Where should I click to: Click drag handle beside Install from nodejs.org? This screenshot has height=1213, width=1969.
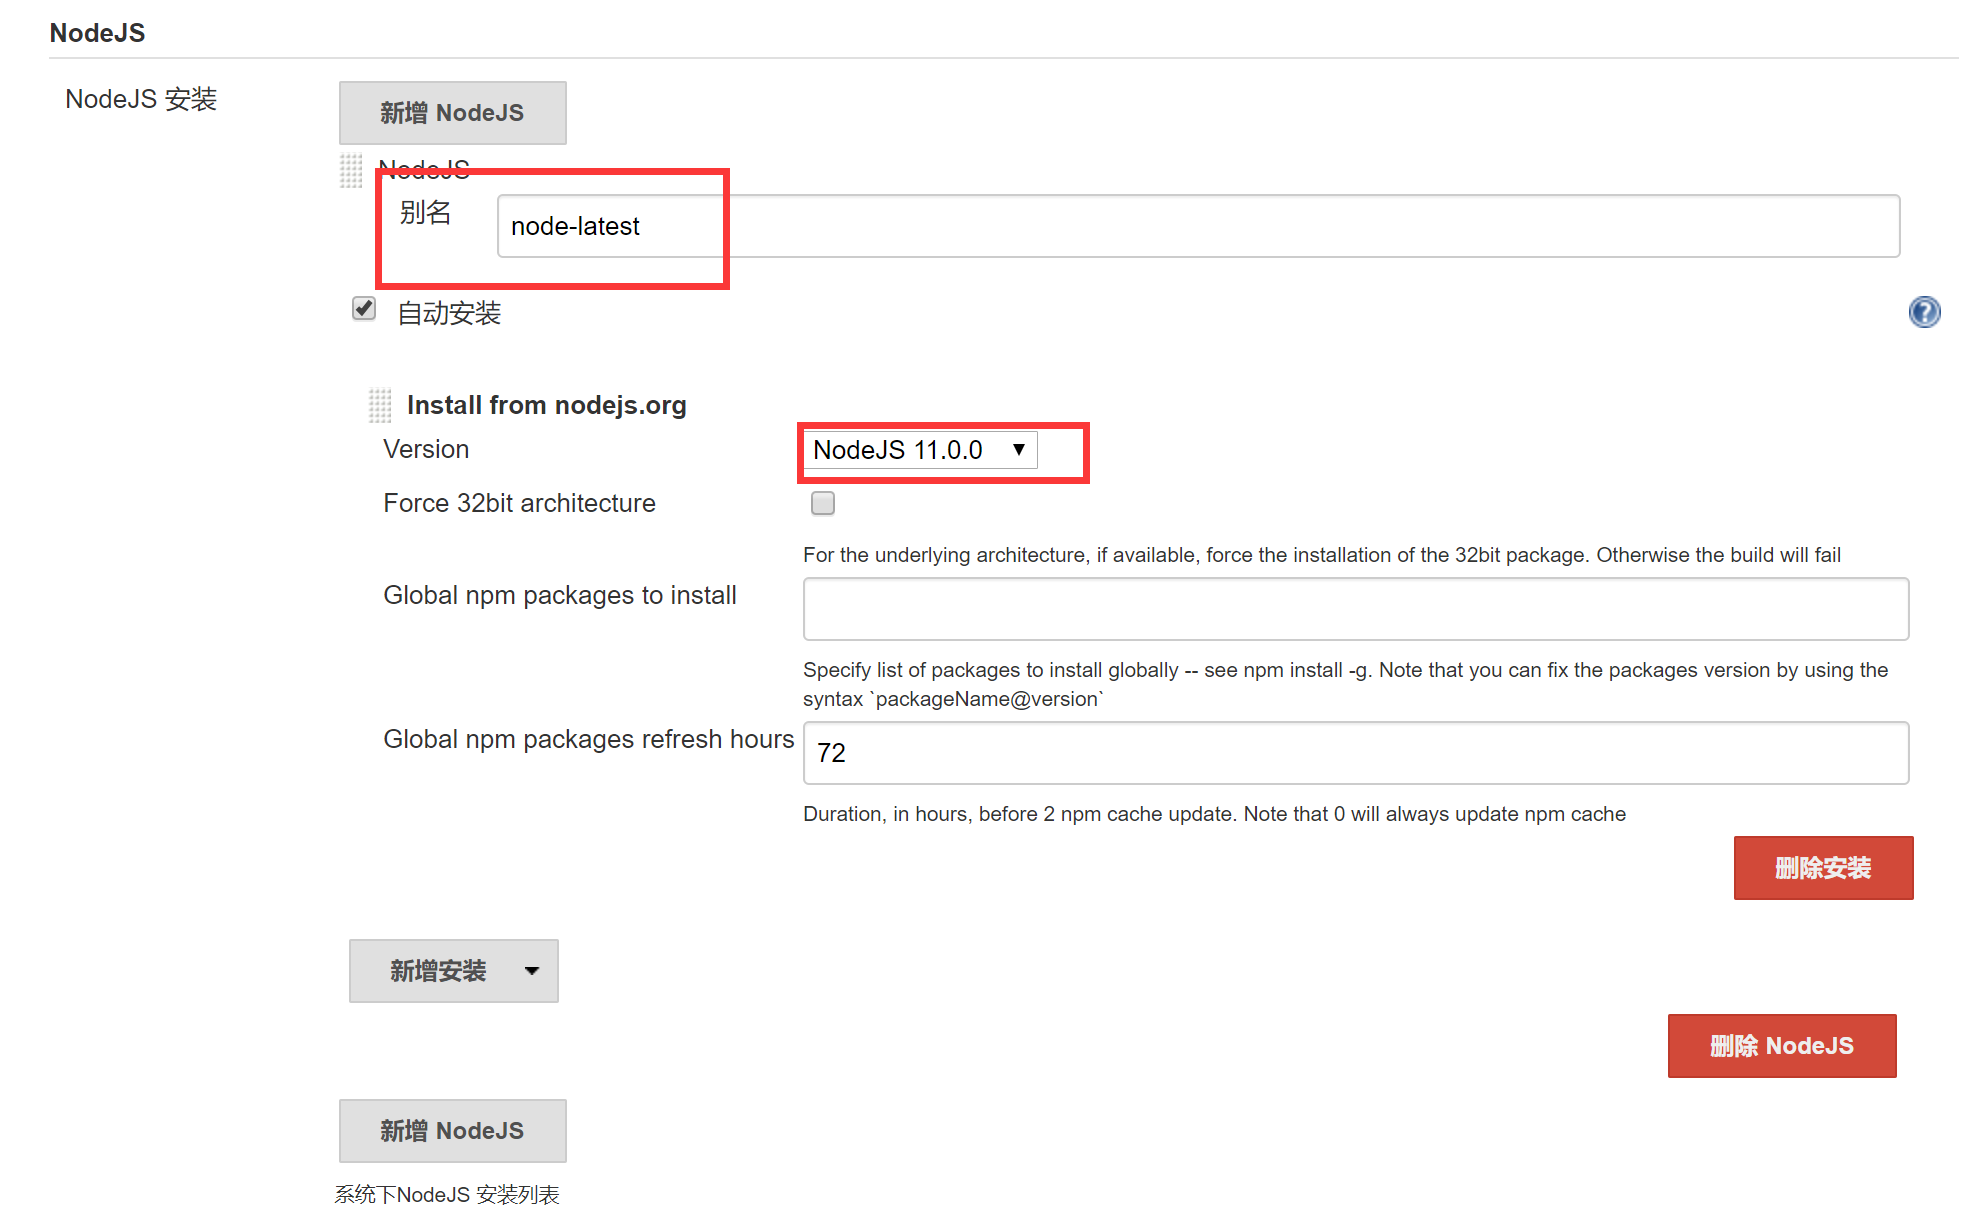click(380, 405)
